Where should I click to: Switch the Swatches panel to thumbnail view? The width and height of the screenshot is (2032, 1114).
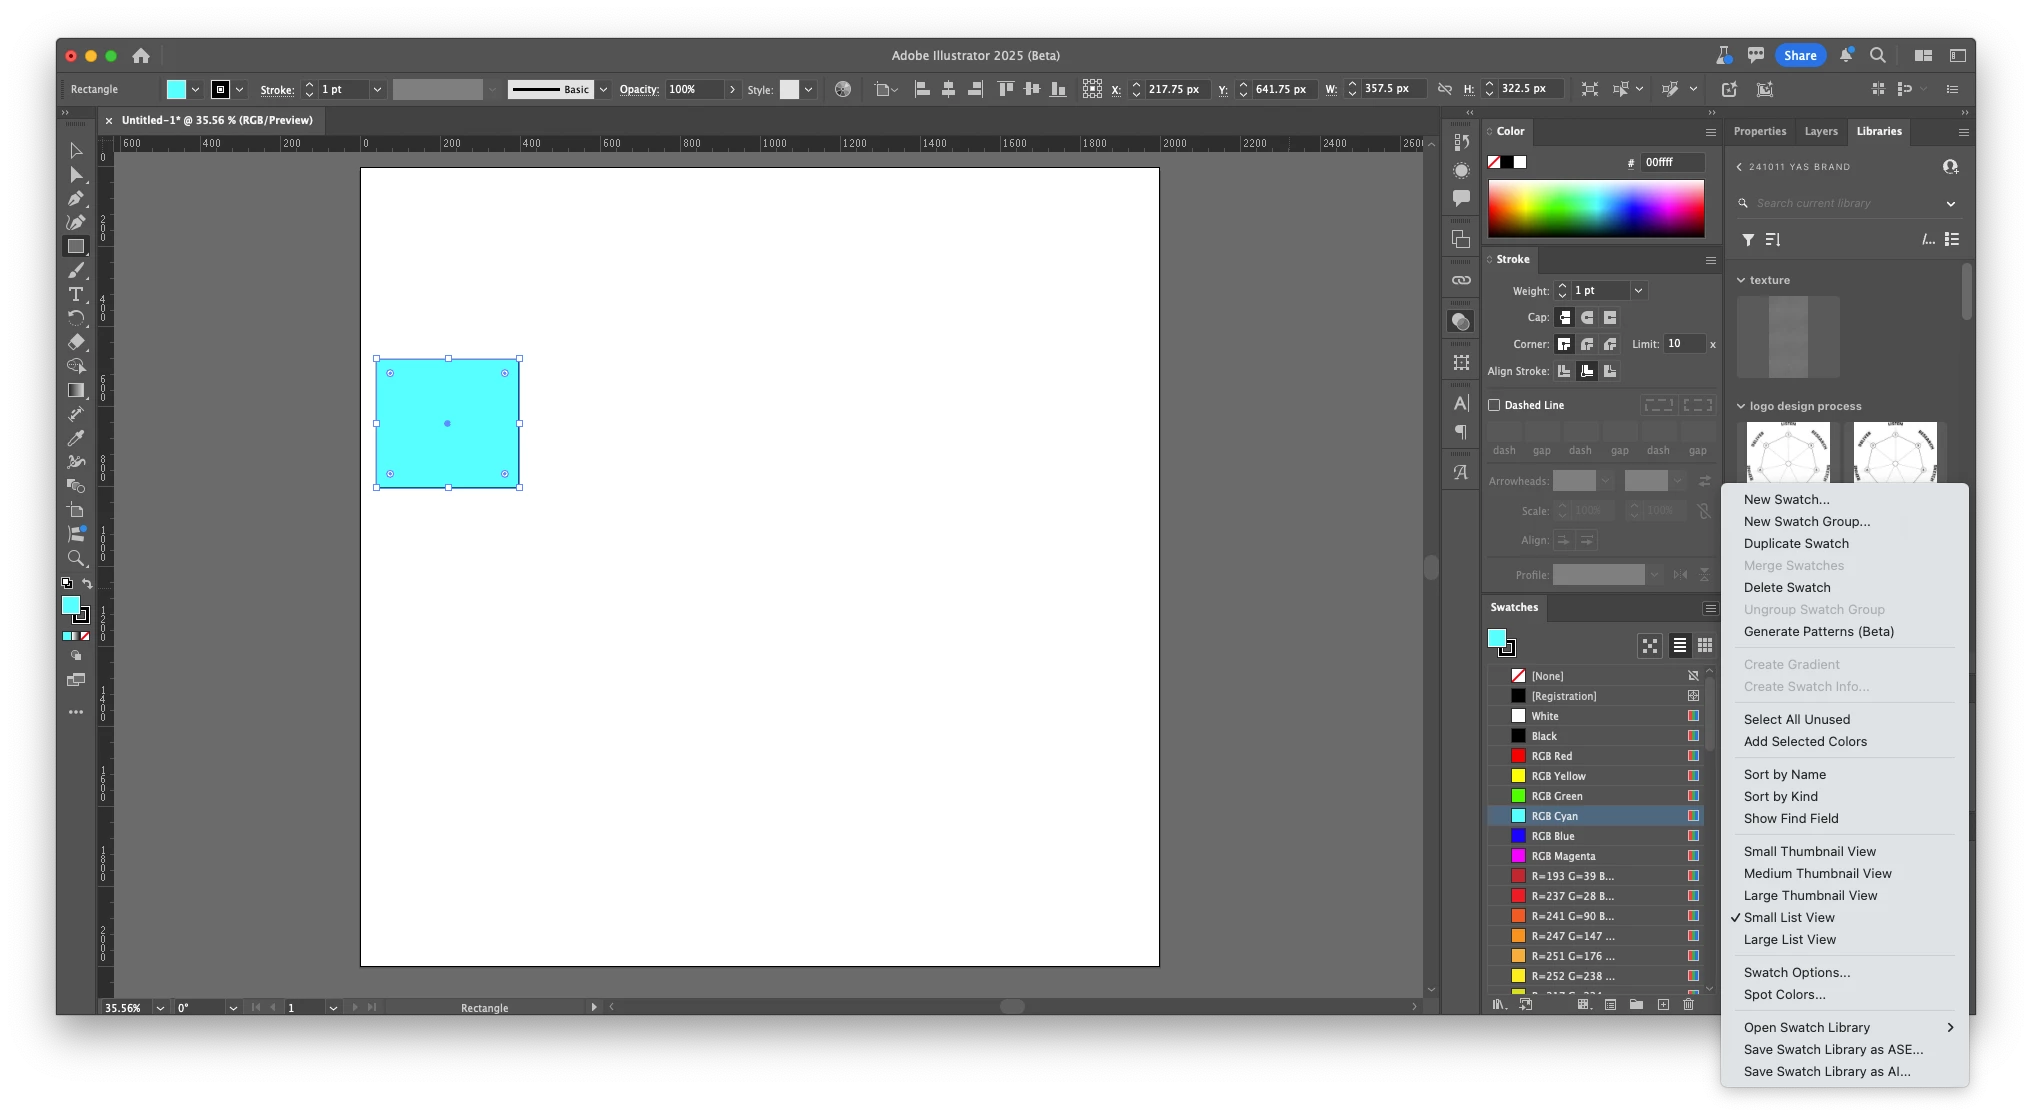point(1705,645)
